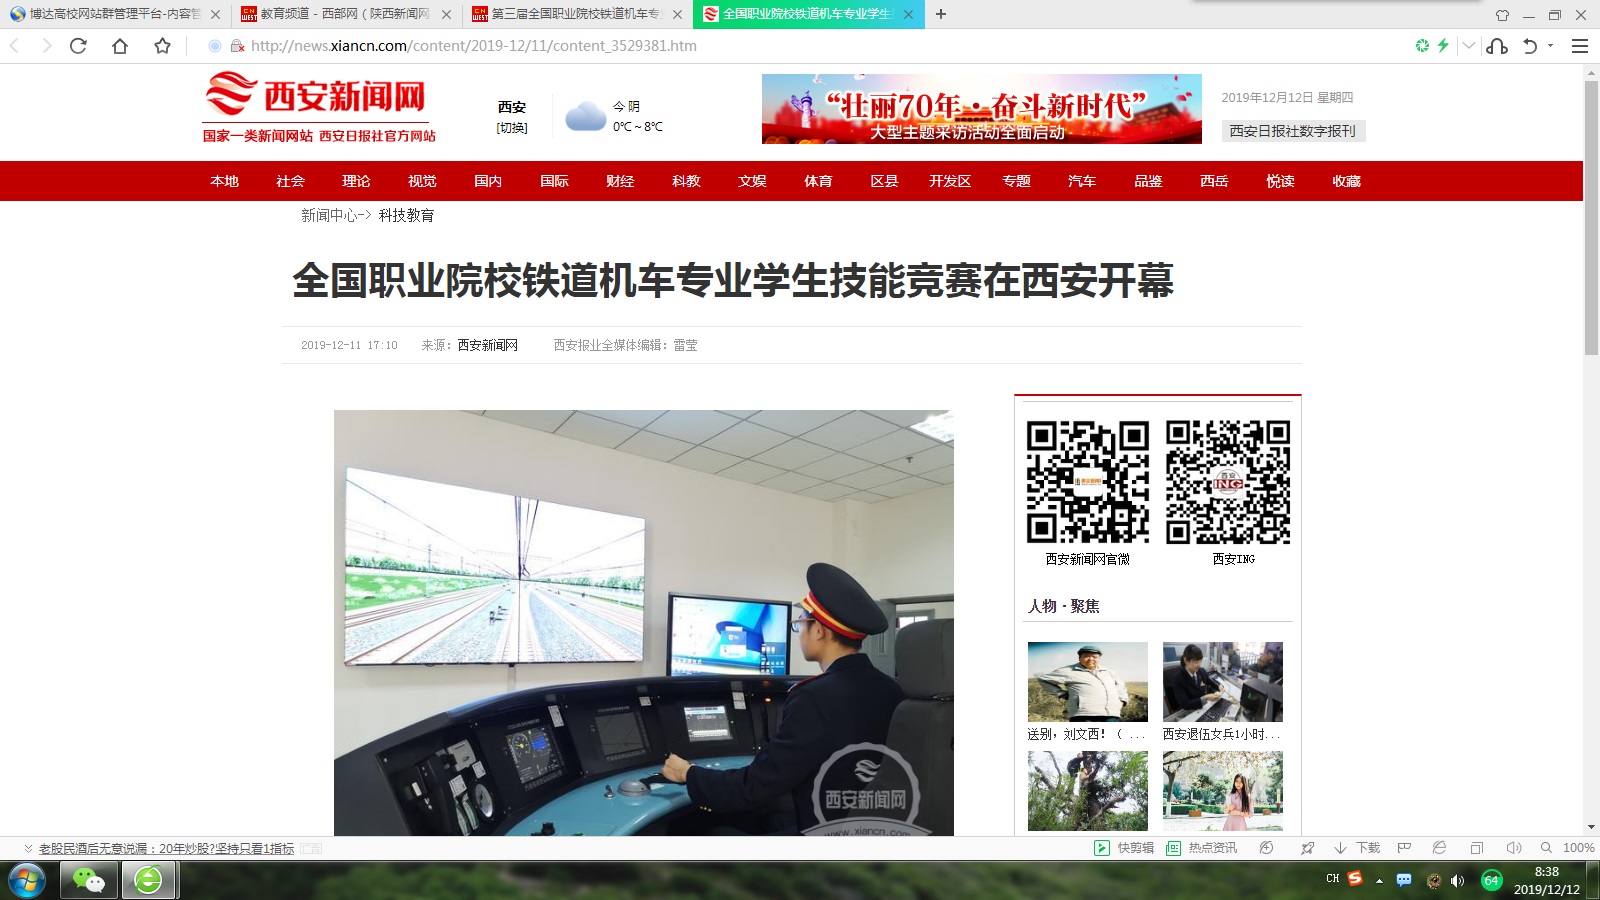Toggle the 切换 city switch for weather
The width and height of the screenshot is (1600, 900).
click(x=512, y=128)
